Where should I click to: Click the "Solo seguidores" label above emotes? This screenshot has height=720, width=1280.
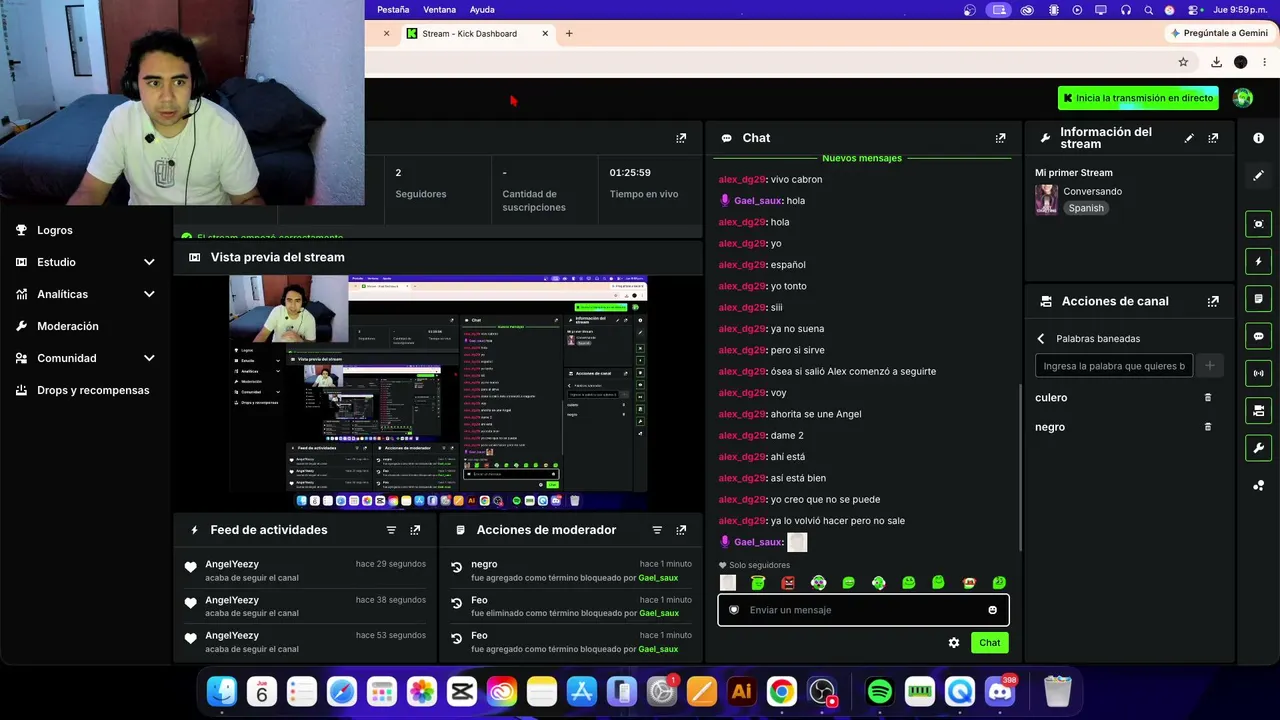point(760,566)
